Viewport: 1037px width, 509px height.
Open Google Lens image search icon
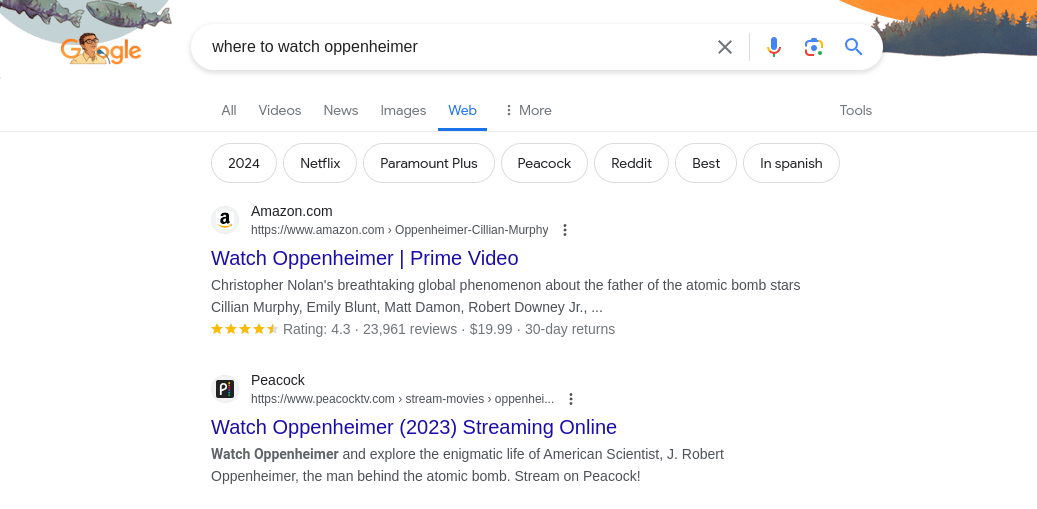click(813, 47)
